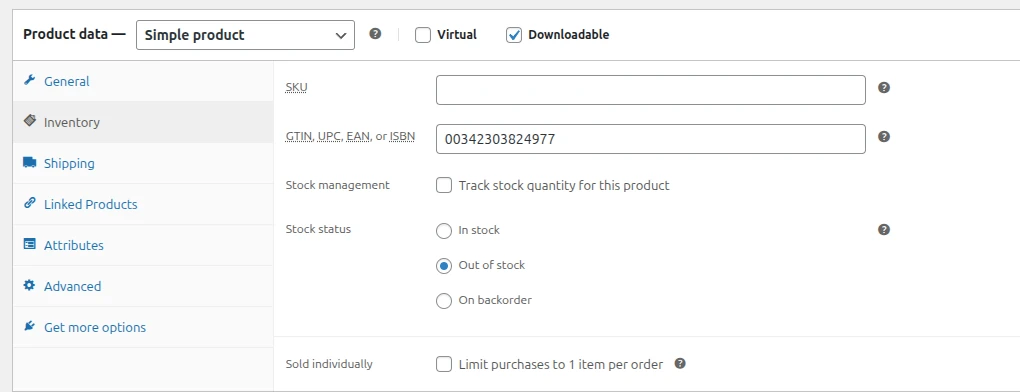Click the help icon beside SKU field
The width and height of the screenshot is (1020, 392).
point(883,88)
